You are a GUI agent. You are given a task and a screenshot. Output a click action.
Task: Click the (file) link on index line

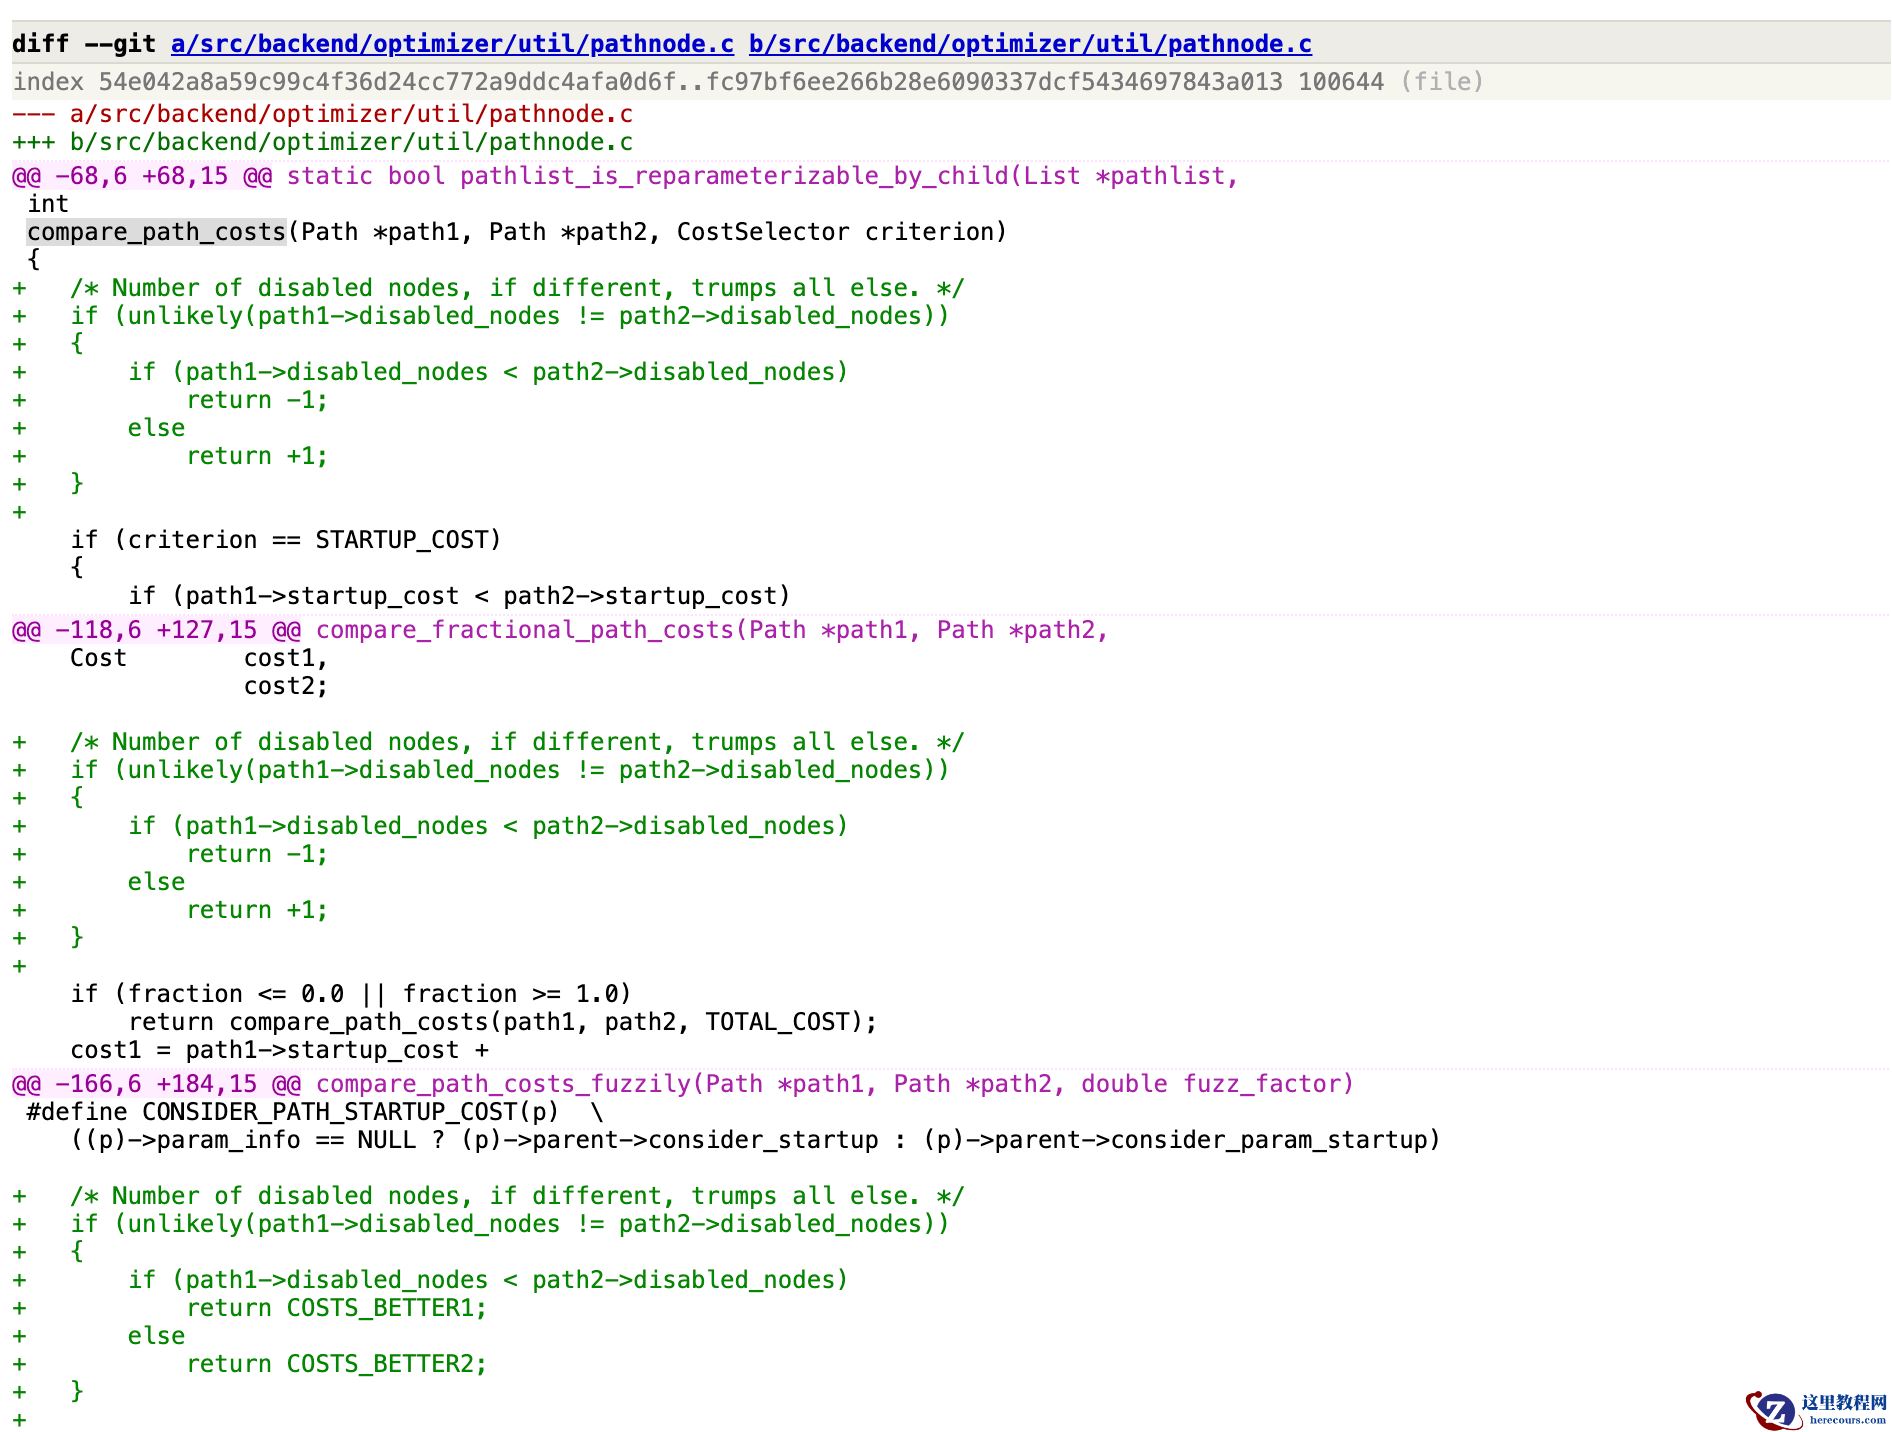coord(1442,82)
